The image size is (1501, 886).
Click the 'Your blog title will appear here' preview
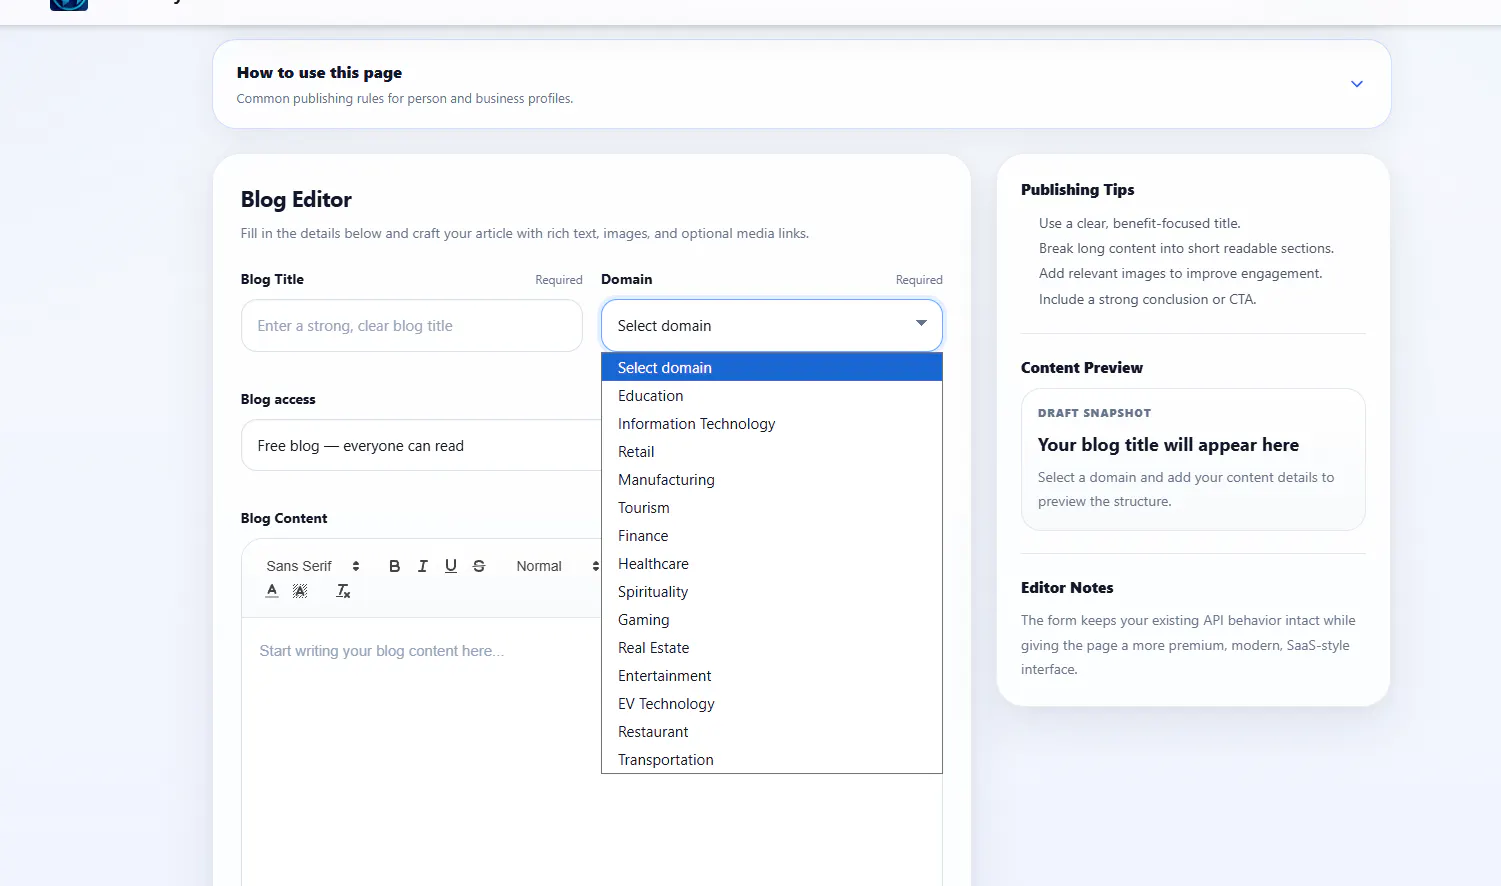1168,445
